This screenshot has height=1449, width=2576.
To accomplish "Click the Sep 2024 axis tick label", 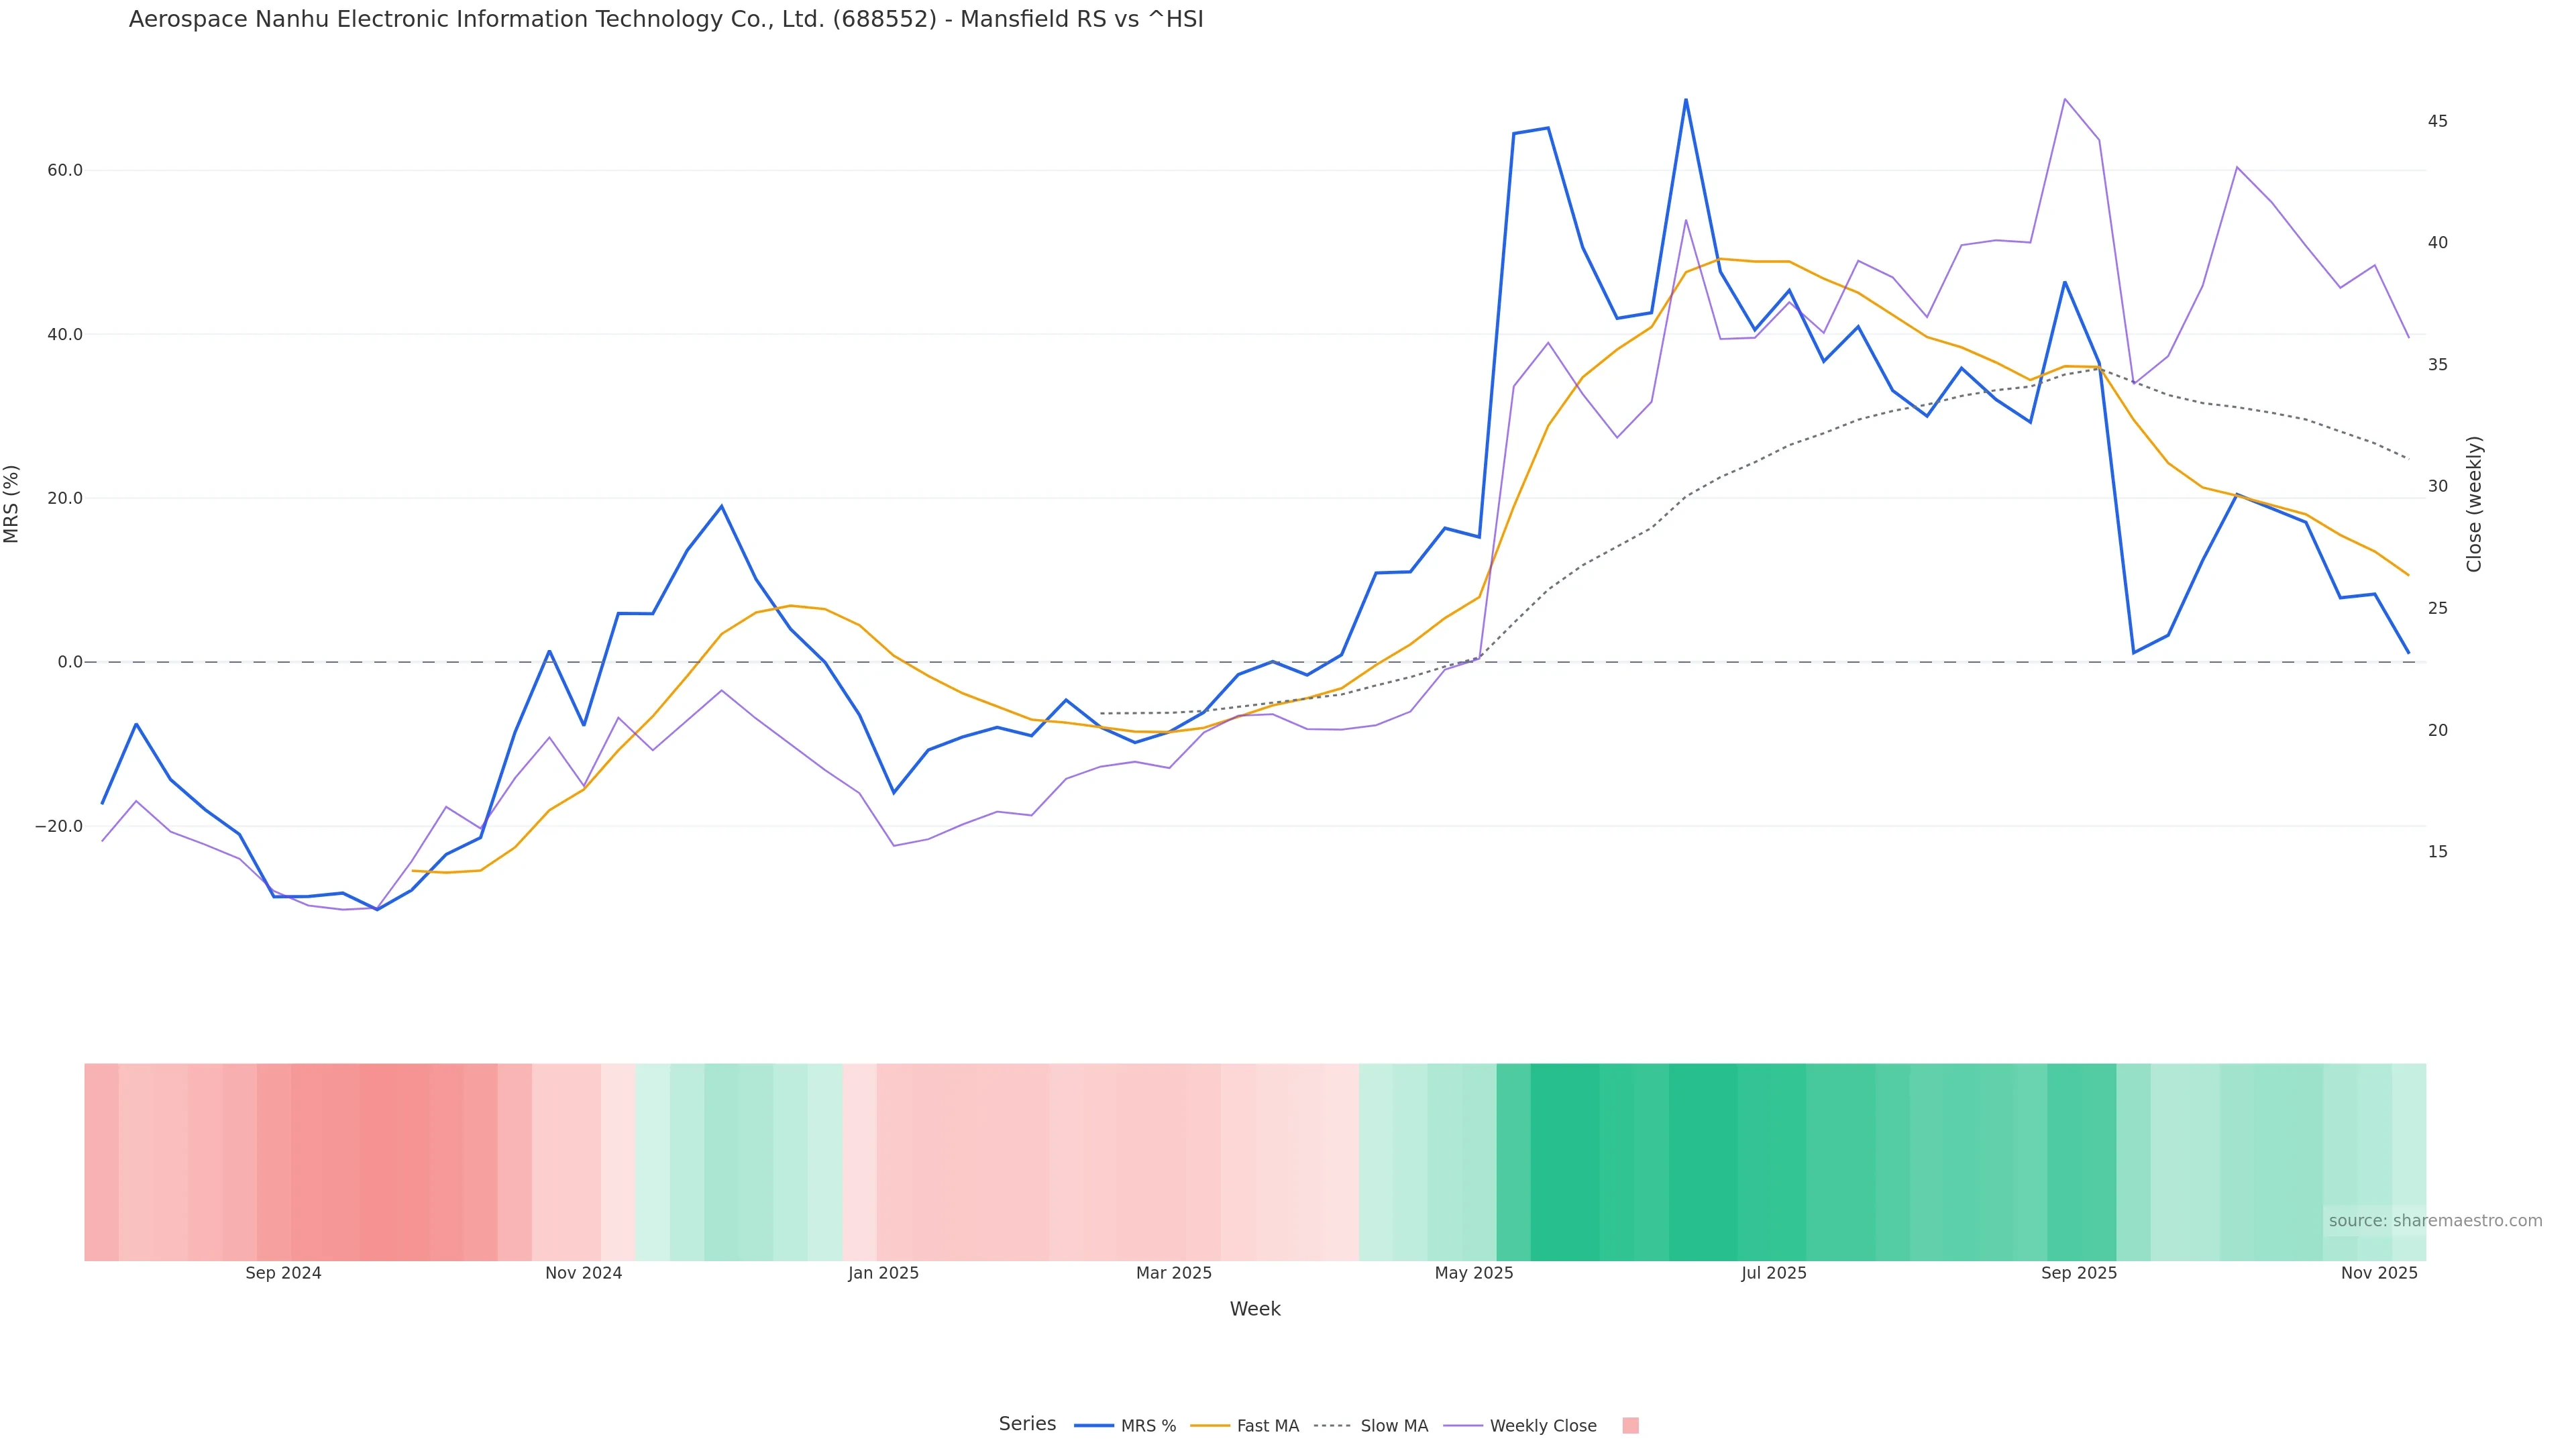I will click(283, 1273).
